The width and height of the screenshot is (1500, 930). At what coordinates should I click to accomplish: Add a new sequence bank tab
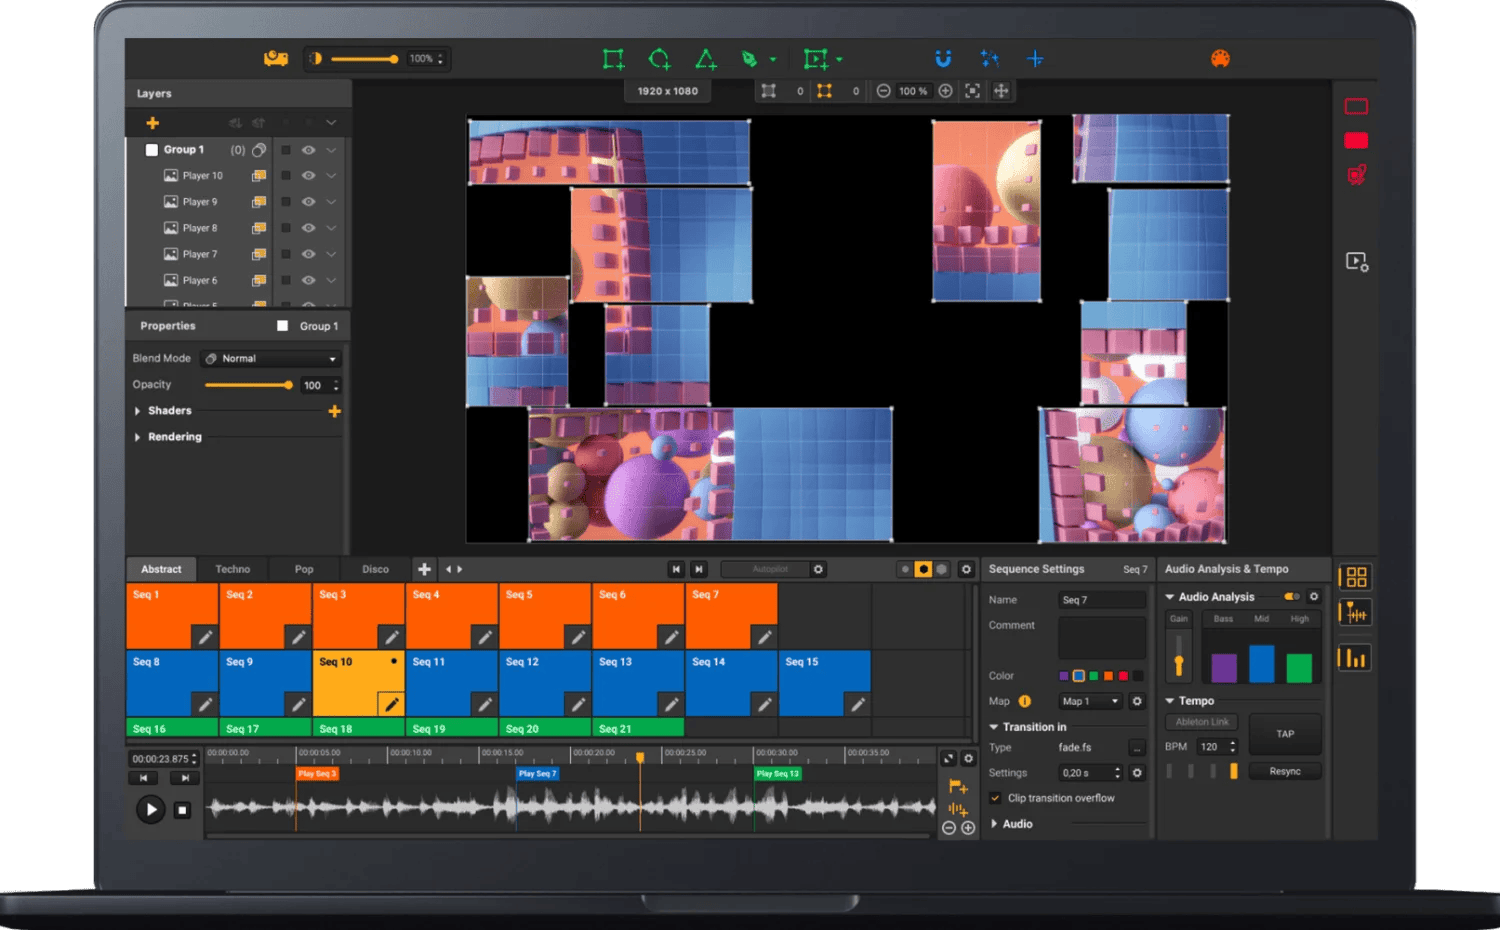pyautogui.click(x=424, y=569)
